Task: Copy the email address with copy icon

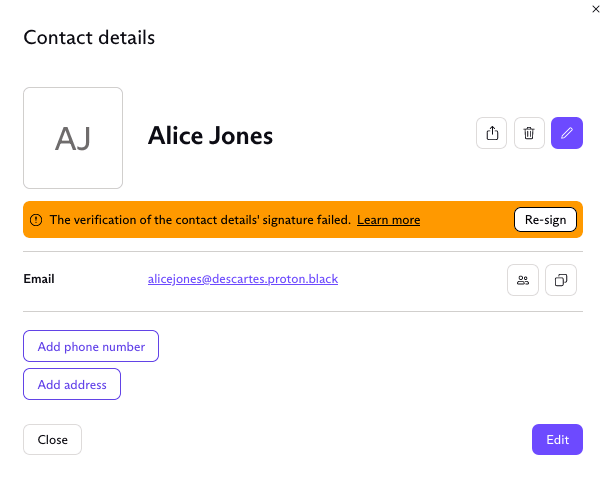Action: (561, 280)
